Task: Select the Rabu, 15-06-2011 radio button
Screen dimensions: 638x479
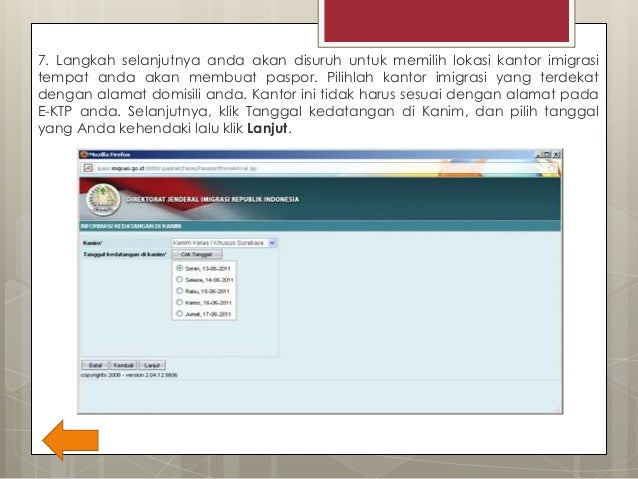Action: [179, 291]
